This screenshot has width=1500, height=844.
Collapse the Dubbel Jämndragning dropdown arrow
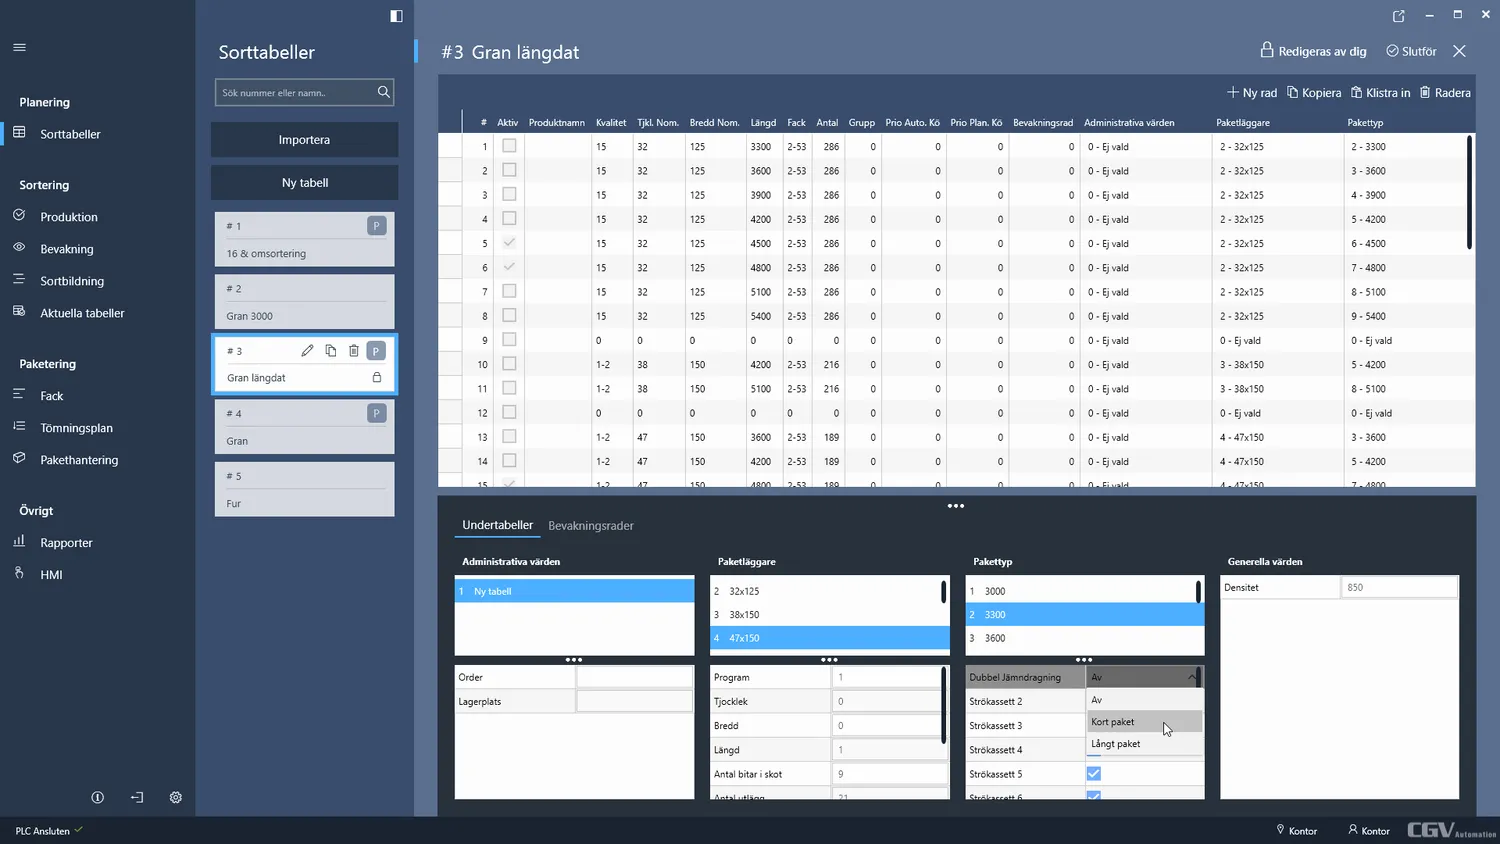coord(1192,677)
